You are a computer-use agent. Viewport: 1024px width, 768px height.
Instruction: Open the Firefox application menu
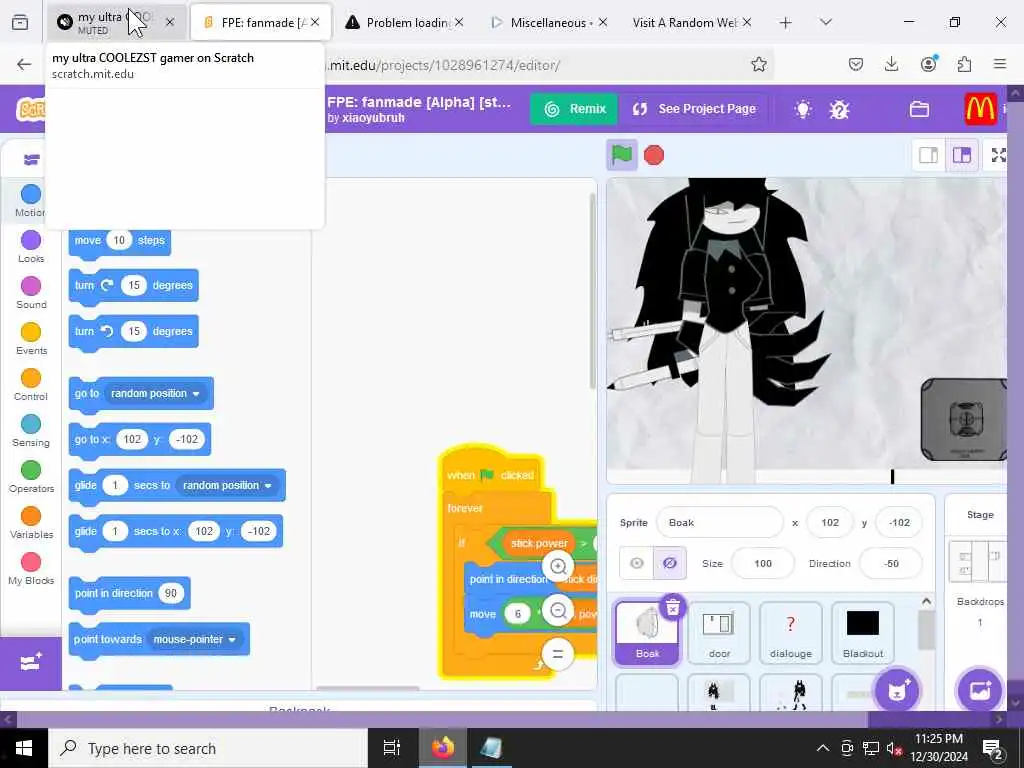1000,64
